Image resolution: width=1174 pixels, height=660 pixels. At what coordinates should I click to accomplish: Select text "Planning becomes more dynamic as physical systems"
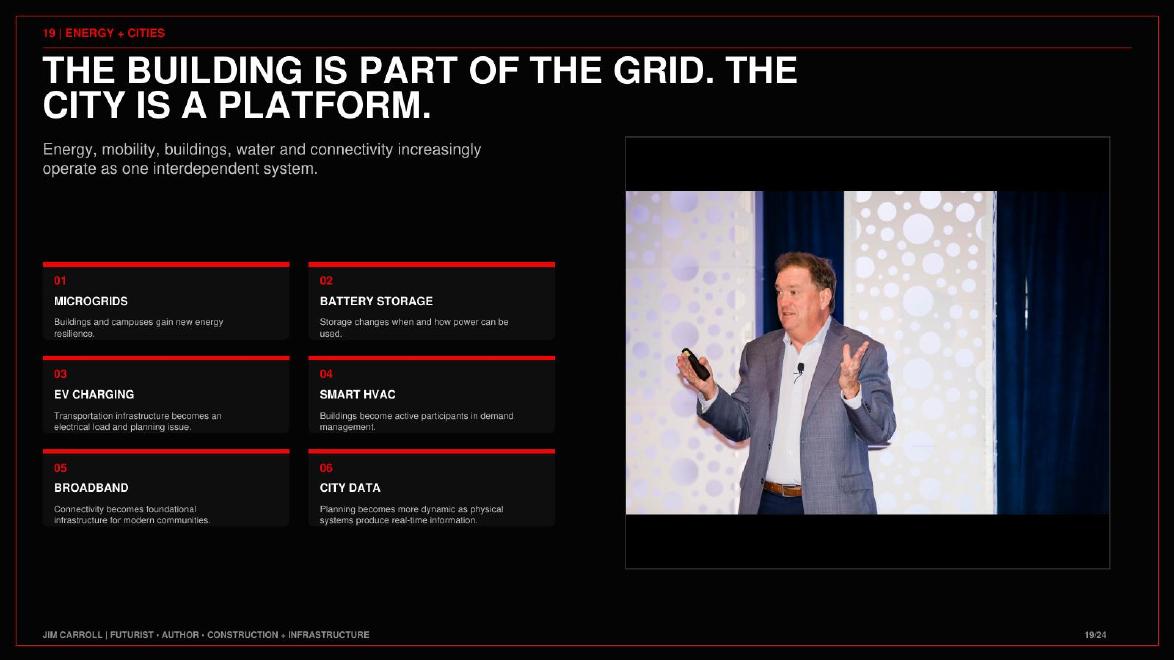(411, 514)
